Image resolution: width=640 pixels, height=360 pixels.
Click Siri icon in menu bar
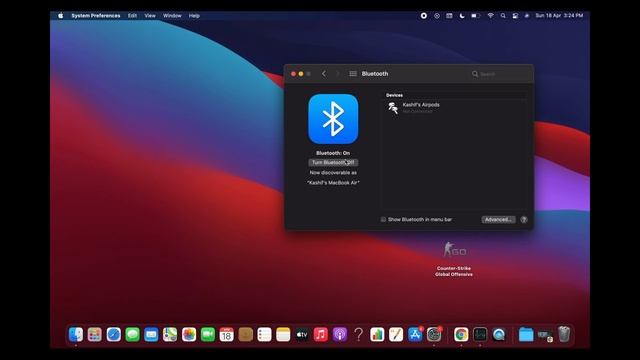point(527,16)
